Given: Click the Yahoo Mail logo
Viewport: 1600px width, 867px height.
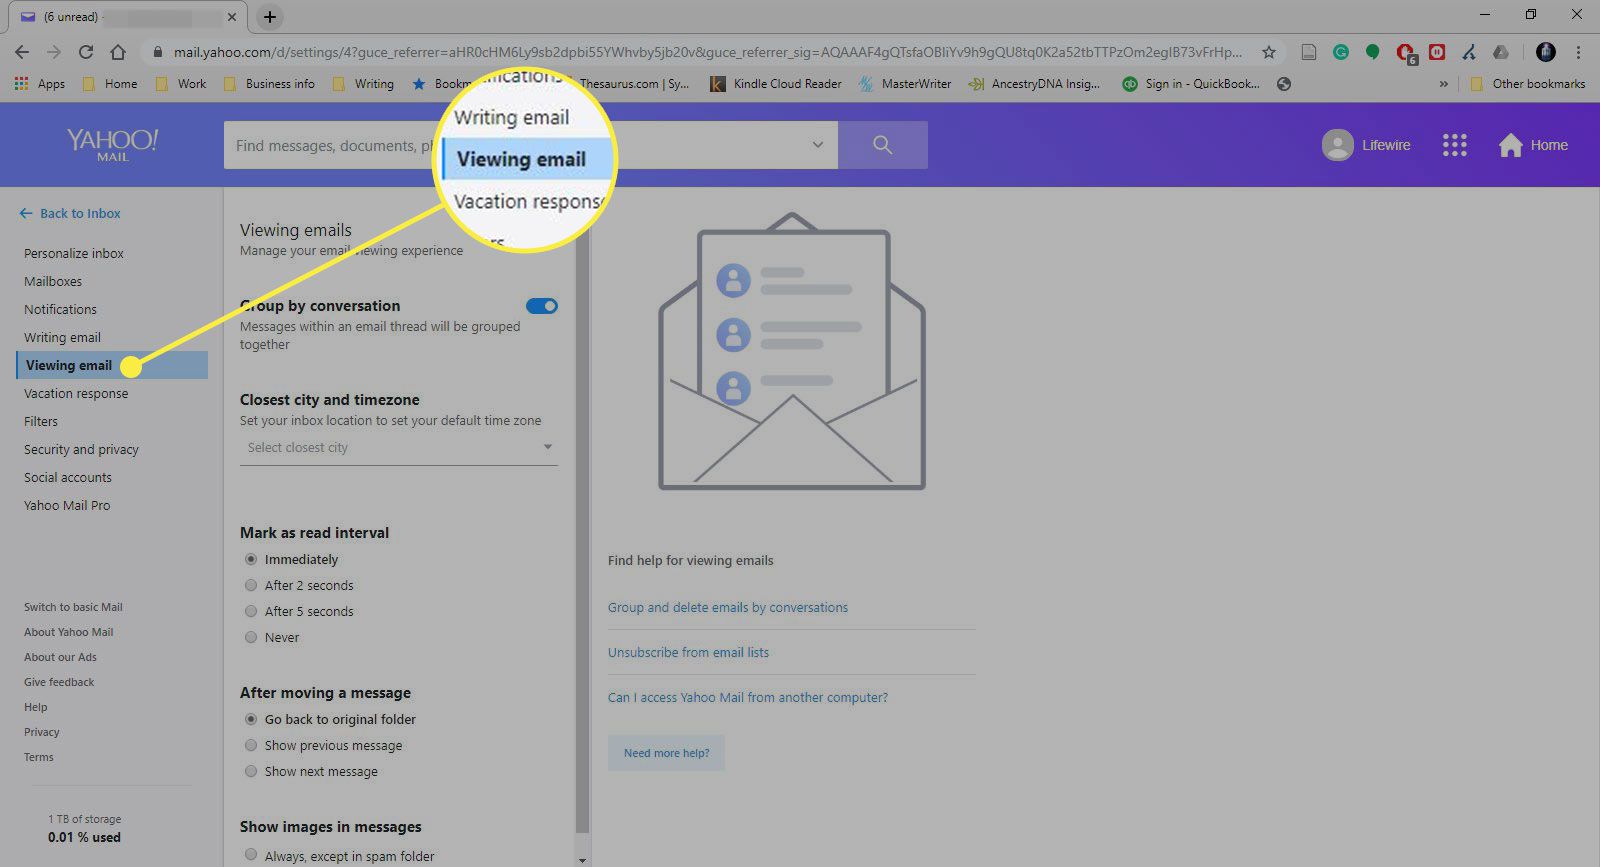Looking at the screenshot, I should coord(113,144).
